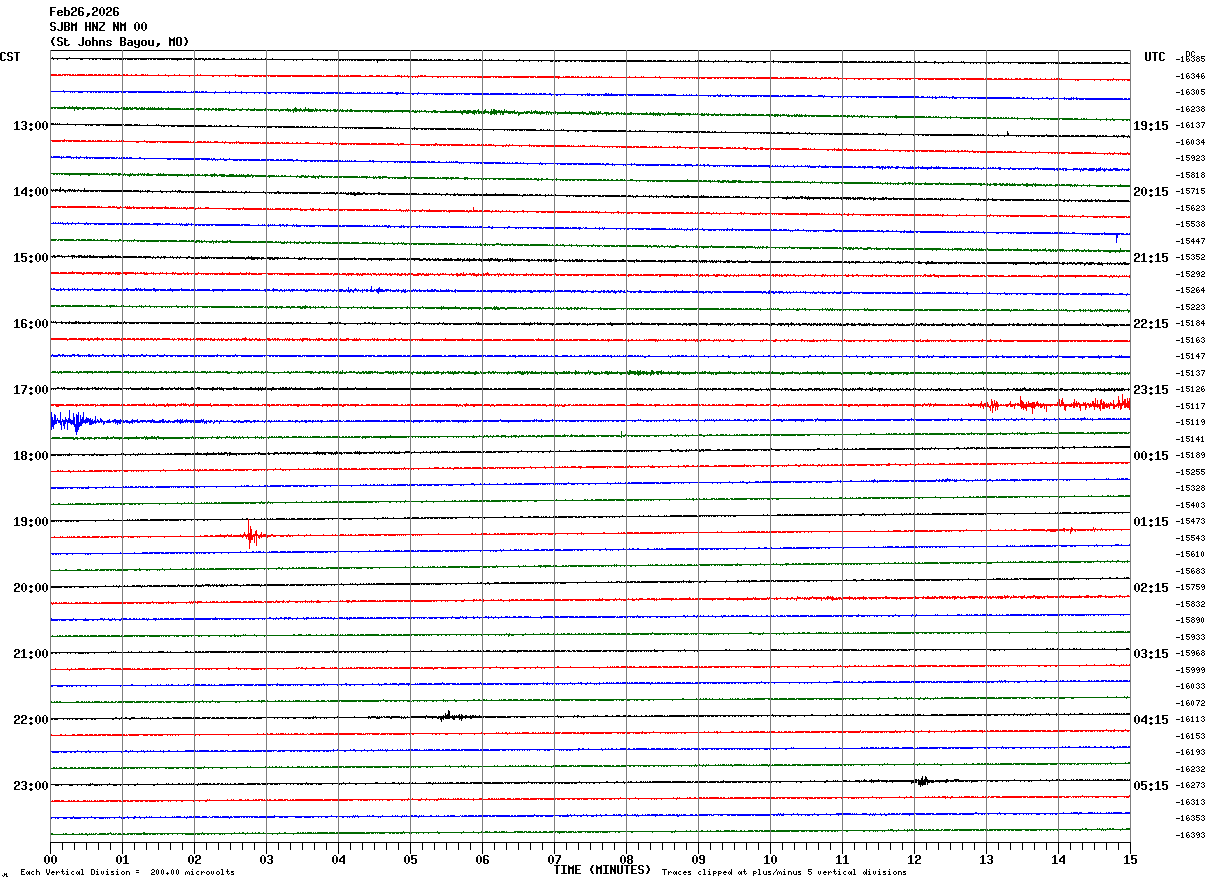Click the TIME (MINUTES) axis label
This screenshot has width=1210, height=886.
click(602, 870)
